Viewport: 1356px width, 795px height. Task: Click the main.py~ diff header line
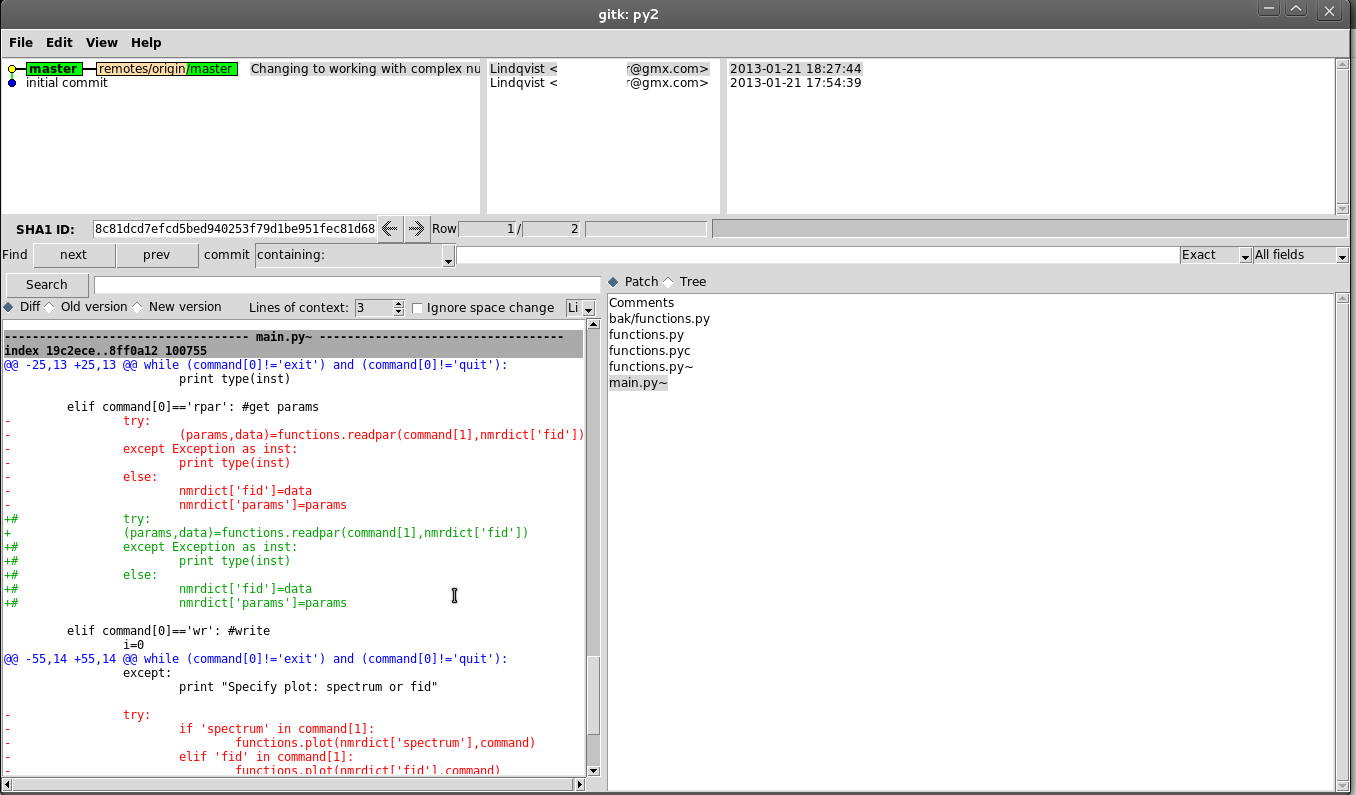[293, 337]
